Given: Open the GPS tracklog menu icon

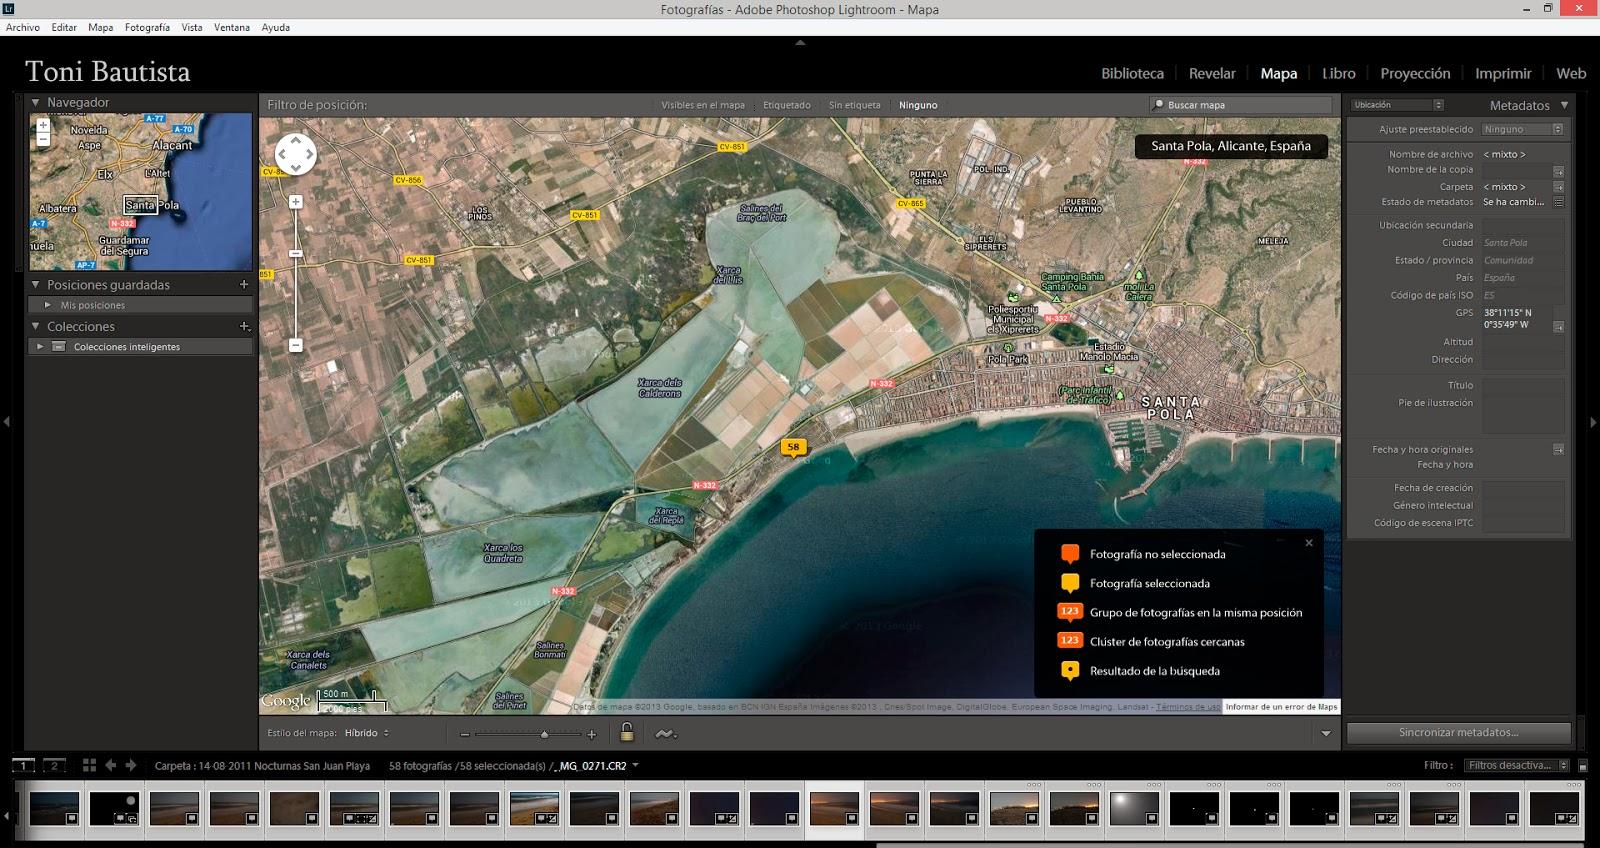Looking at the screenshot, I should click(665, 733).
